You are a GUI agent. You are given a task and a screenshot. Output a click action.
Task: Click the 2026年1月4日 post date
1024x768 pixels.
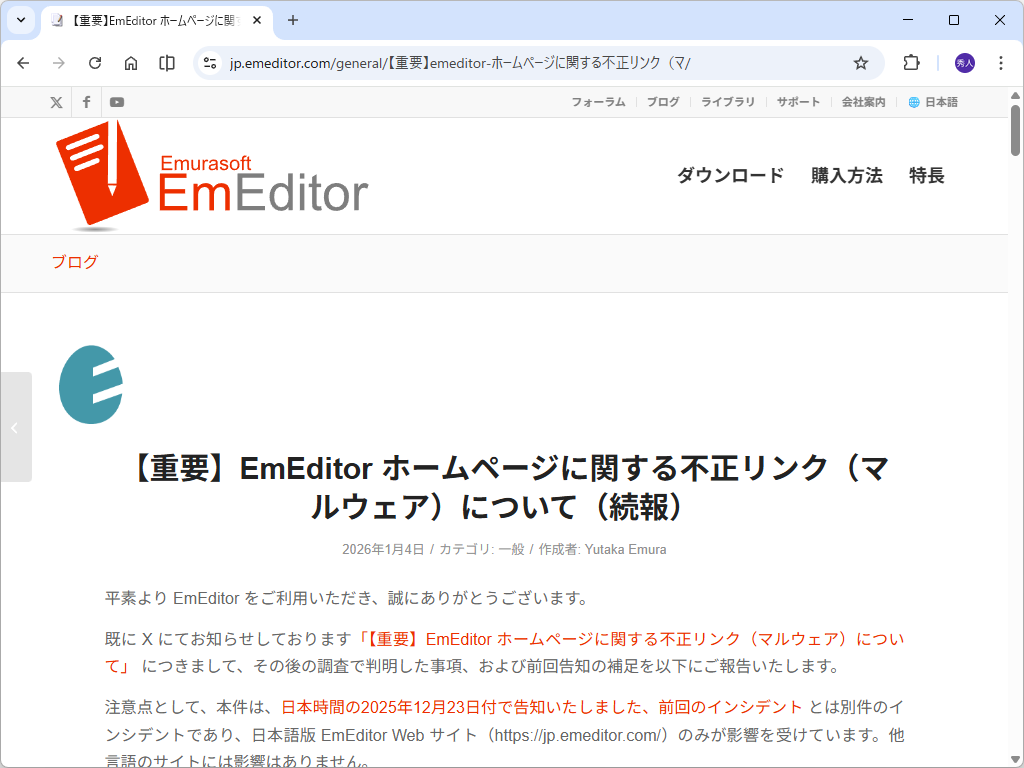(383, 549)
